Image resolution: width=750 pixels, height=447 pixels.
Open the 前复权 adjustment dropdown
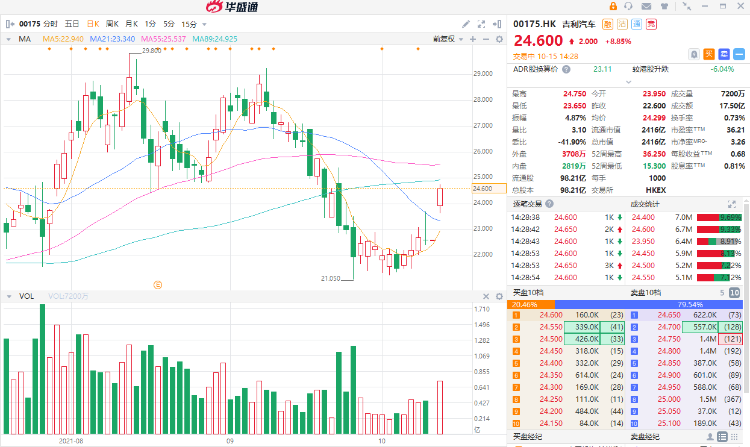point(443,39)
